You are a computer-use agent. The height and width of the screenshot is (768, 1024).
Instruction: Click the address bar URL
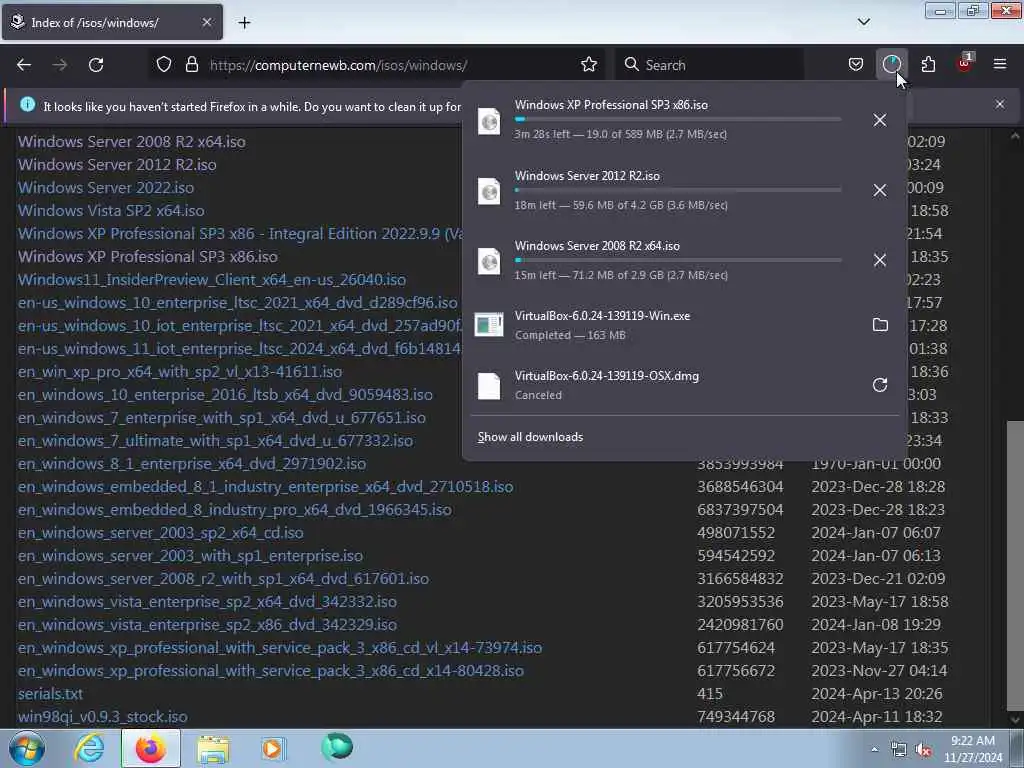coord(338,65)
